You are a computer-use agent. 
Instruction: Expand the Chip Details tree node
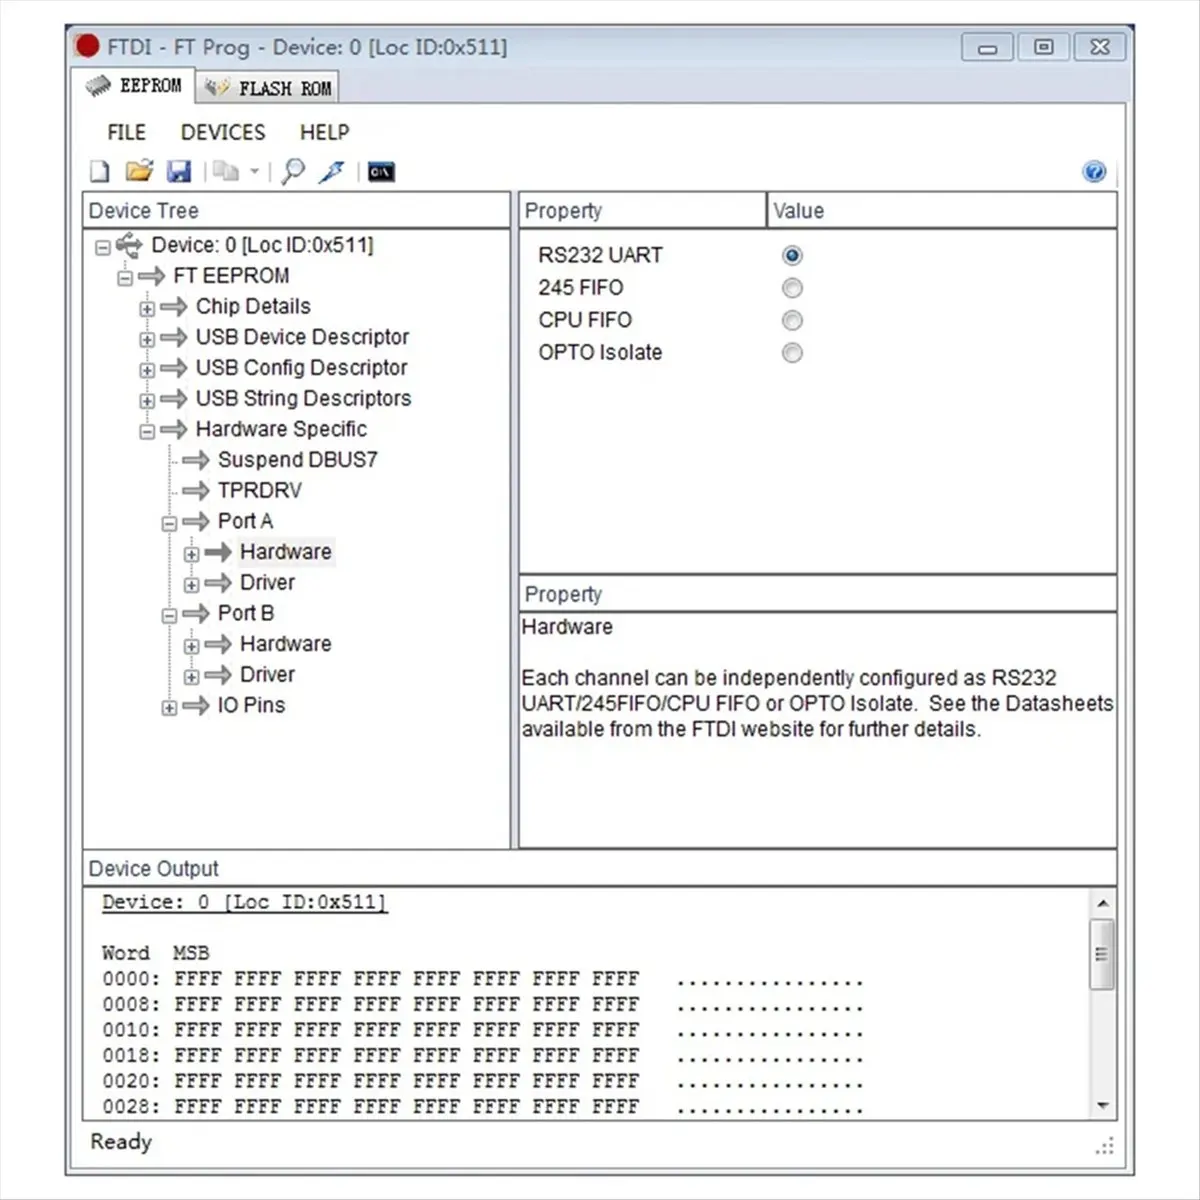point(147,308)
